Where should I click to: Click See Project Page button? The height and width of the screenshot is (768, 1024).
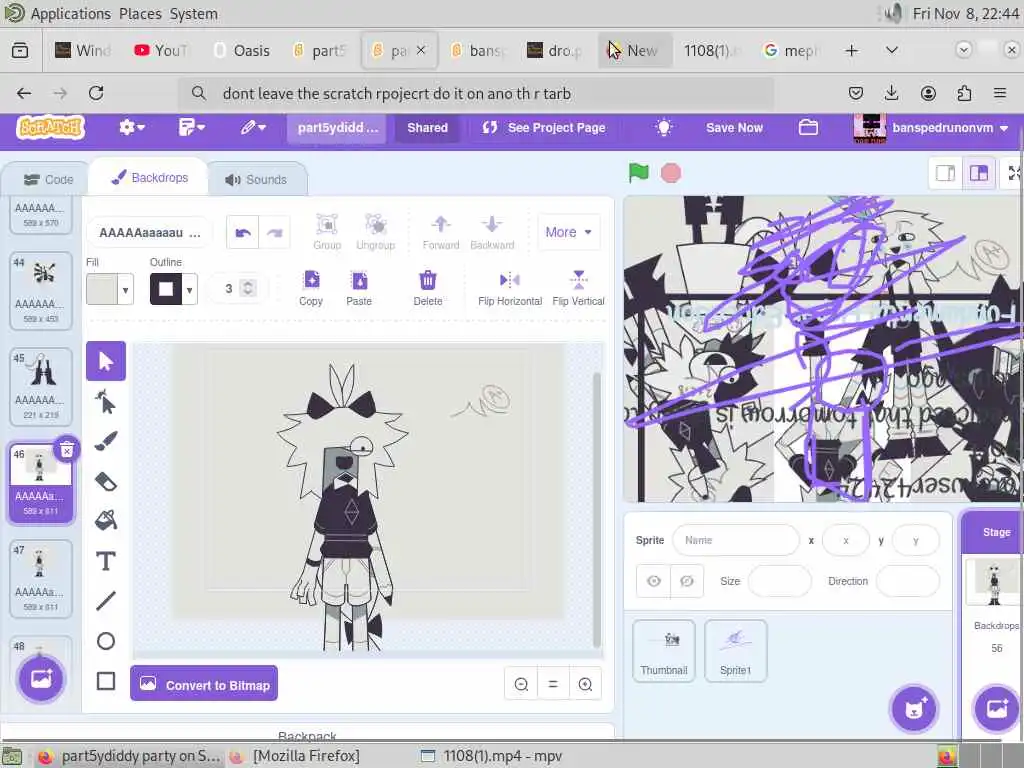click(544, 127)
